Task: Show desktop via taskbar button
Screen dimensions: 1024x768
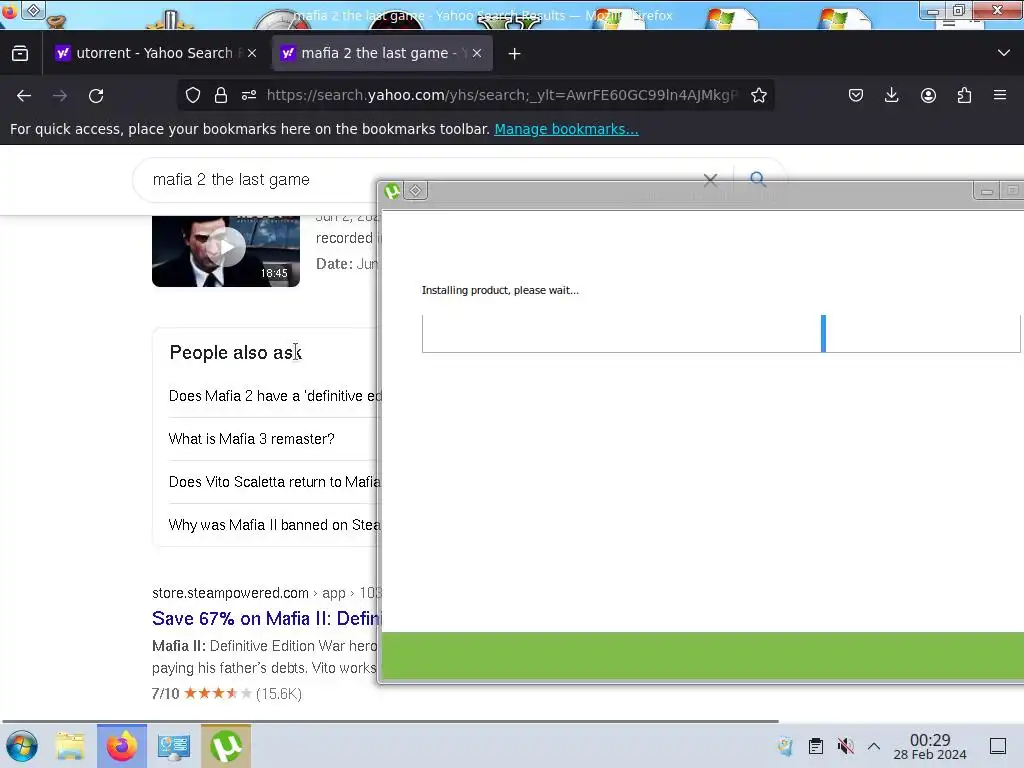Action: [998, 746]
